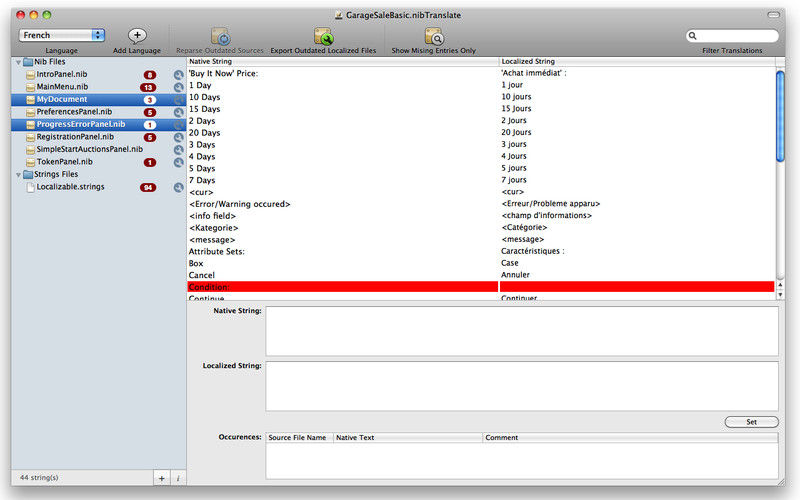Select RegistrationPanel.nib file

(x=75, y=137)
